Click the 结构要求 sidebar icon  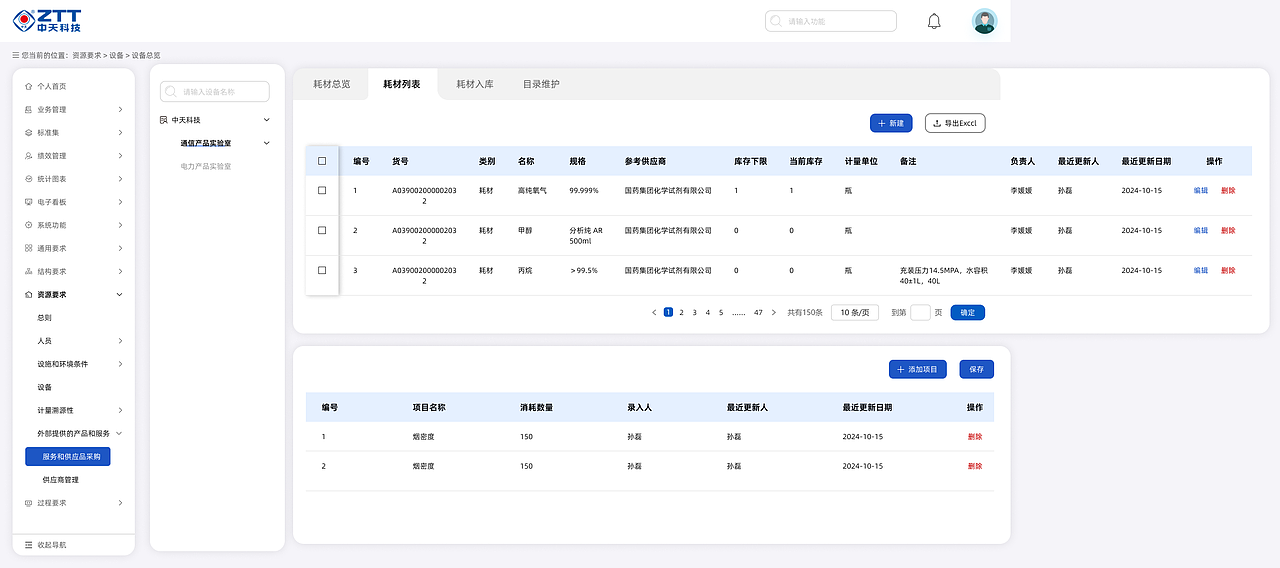28,271
